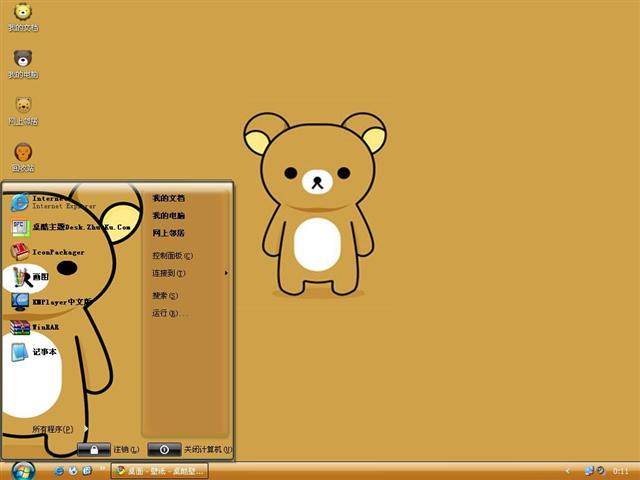Viewport: 640px width, 480px height.
Task: Open Internet Explorer quick launch icon
Action: (x=59, y=471)
